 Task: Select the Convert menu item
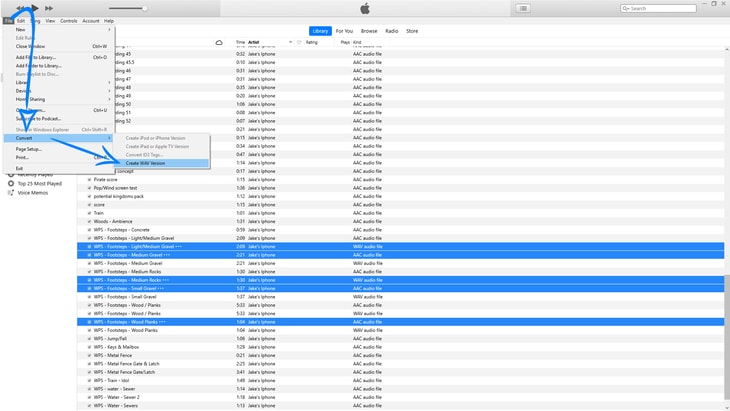(x=59, y=138)
